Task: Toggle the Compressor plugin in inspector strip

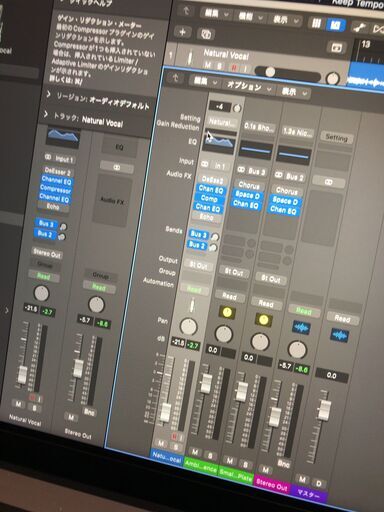Action: (55, 190)
